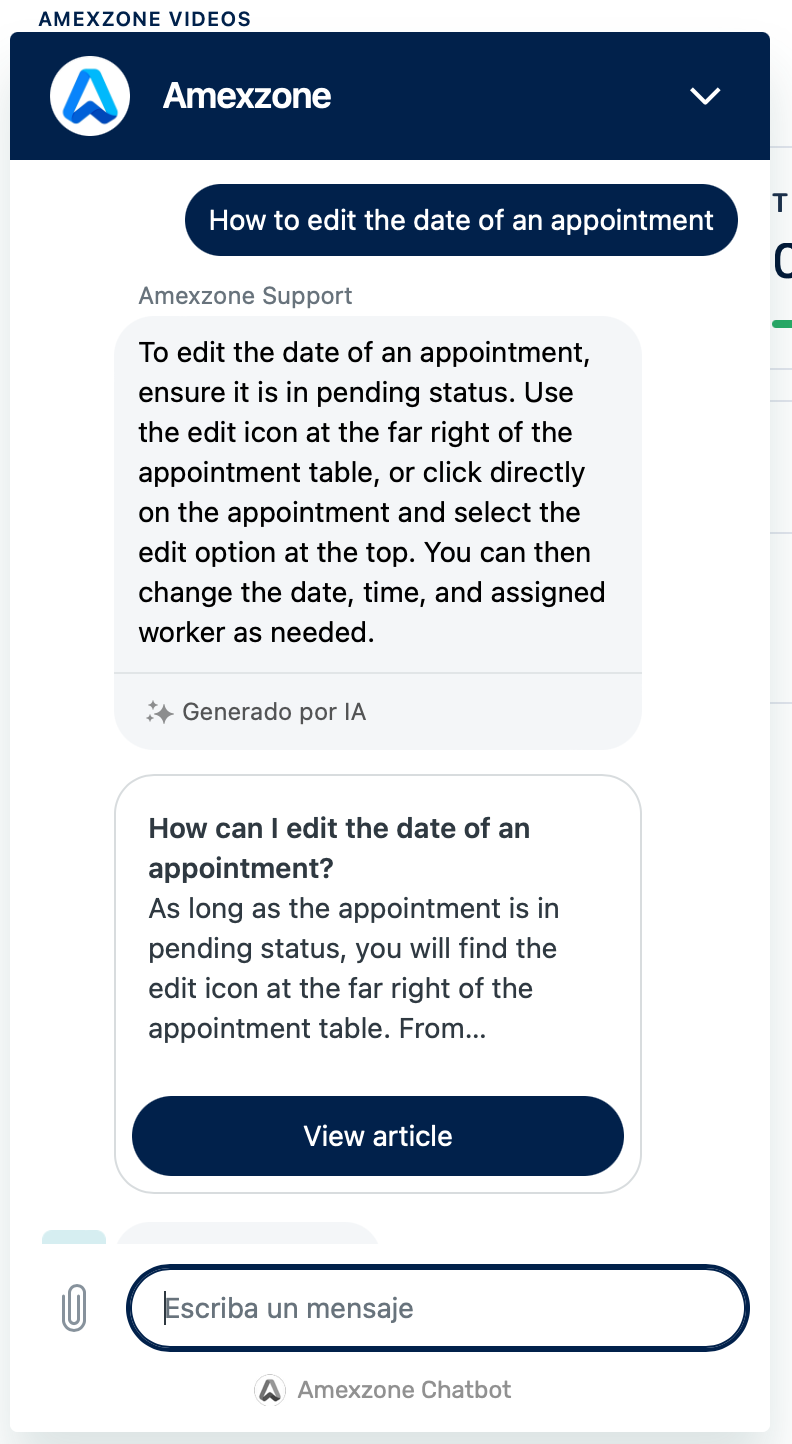792x1444 pixels.
Task: Click the small Amexzone Chatbot footer logo
Action: point(269,1390)
